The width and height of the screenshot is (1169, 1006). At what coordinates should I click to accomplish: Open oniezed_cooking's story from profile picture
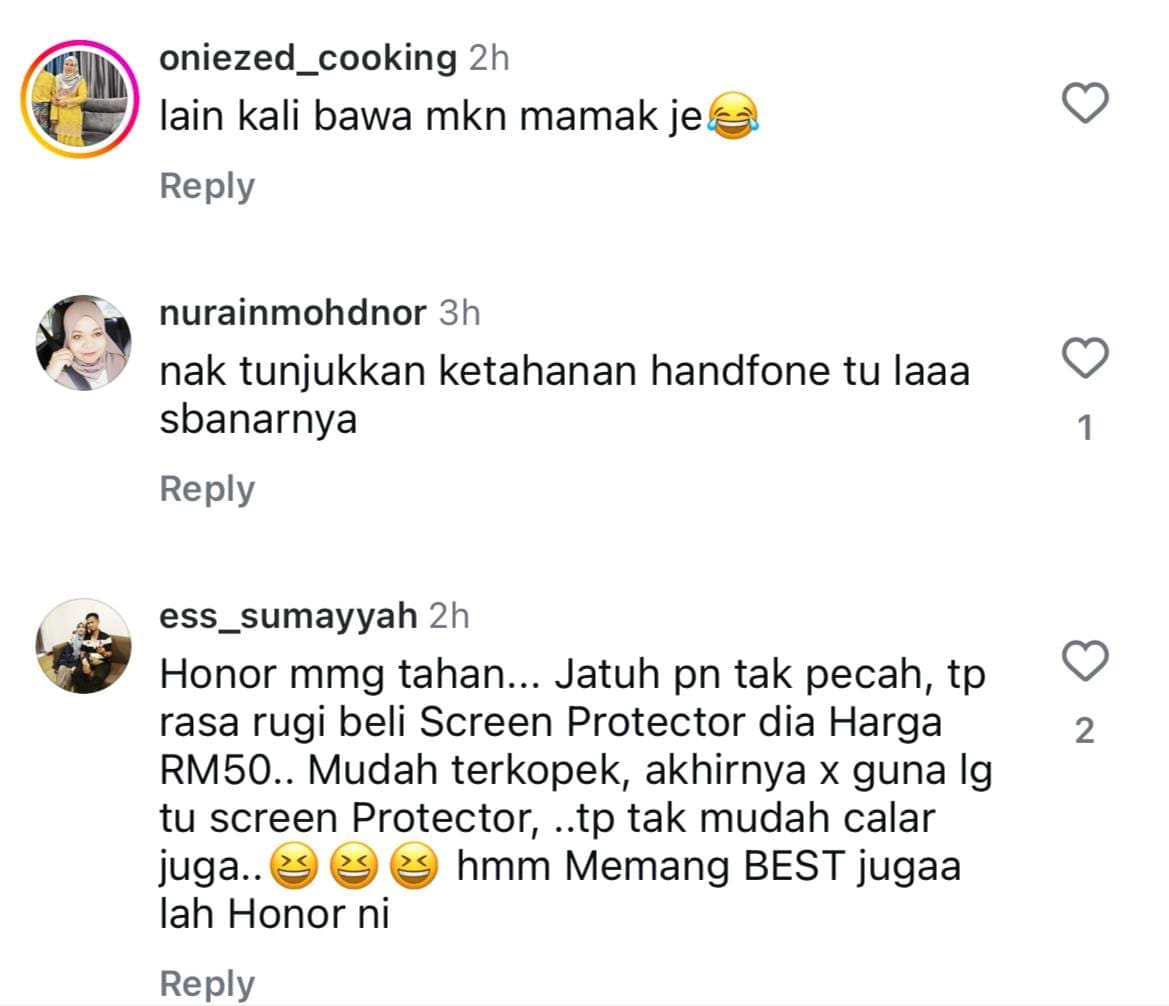click(x=80, y=99)
